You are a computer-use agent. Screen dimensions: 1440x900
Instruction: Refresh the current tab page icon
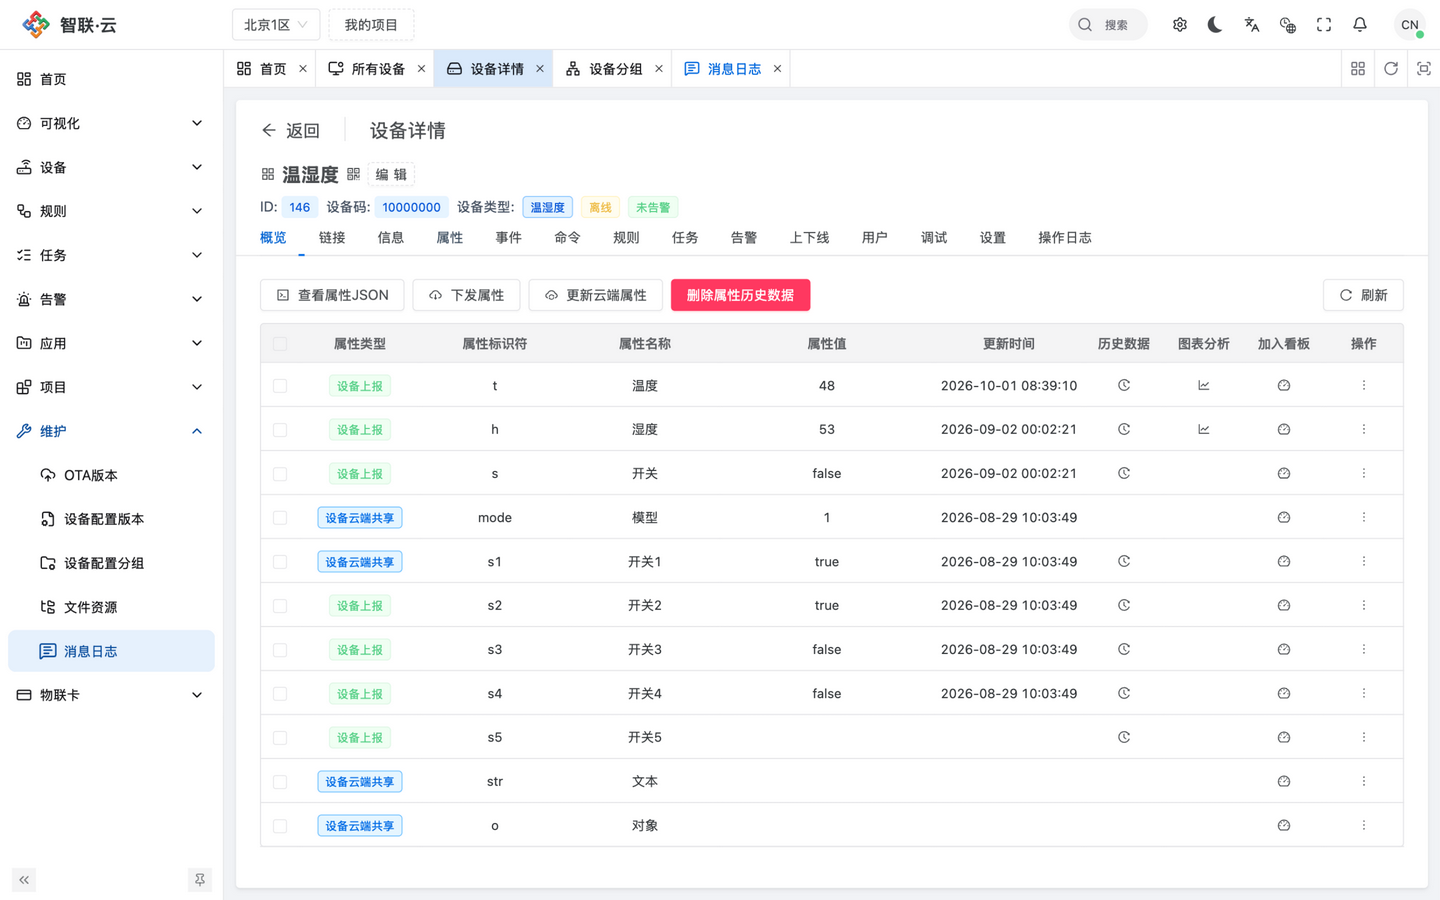(1391, 69)
